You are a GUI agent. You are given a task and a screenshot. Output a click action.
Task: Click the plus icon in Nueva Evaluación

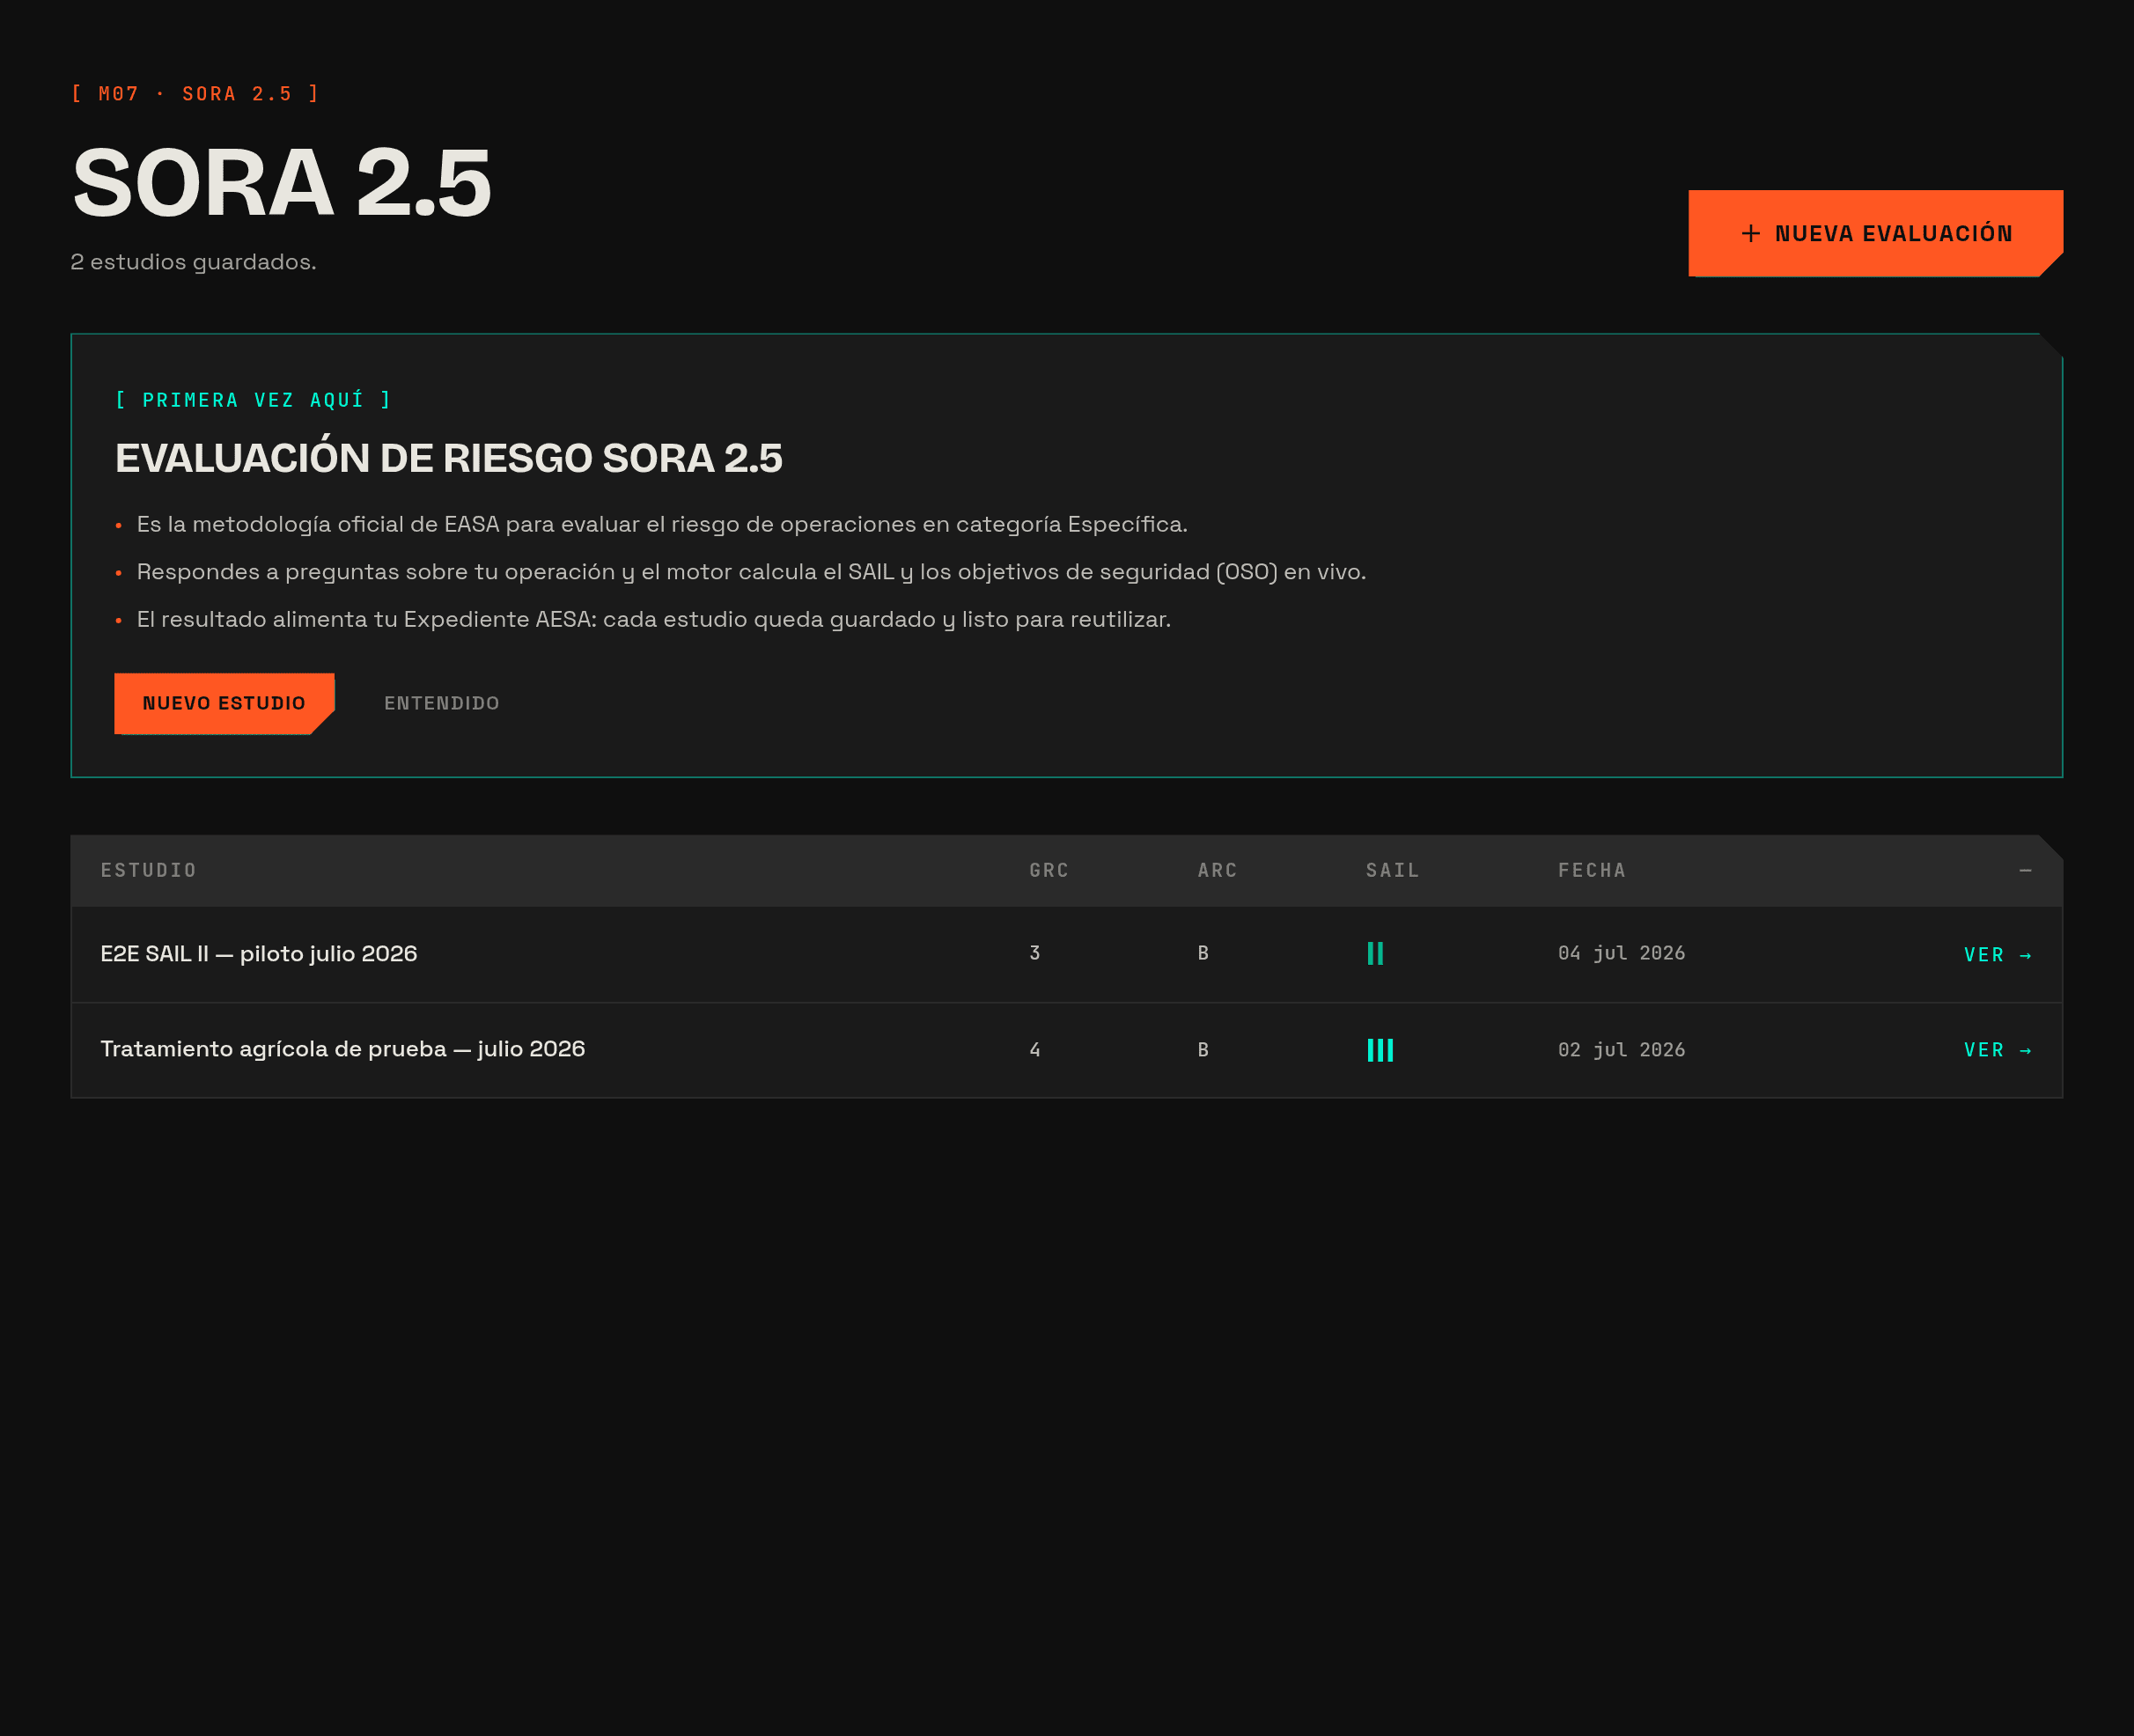tap(1750, 233)
